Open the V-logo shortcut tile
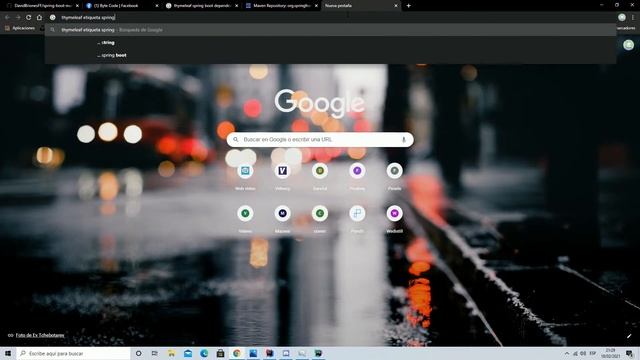Screen dimensions: 640x360 282,171
